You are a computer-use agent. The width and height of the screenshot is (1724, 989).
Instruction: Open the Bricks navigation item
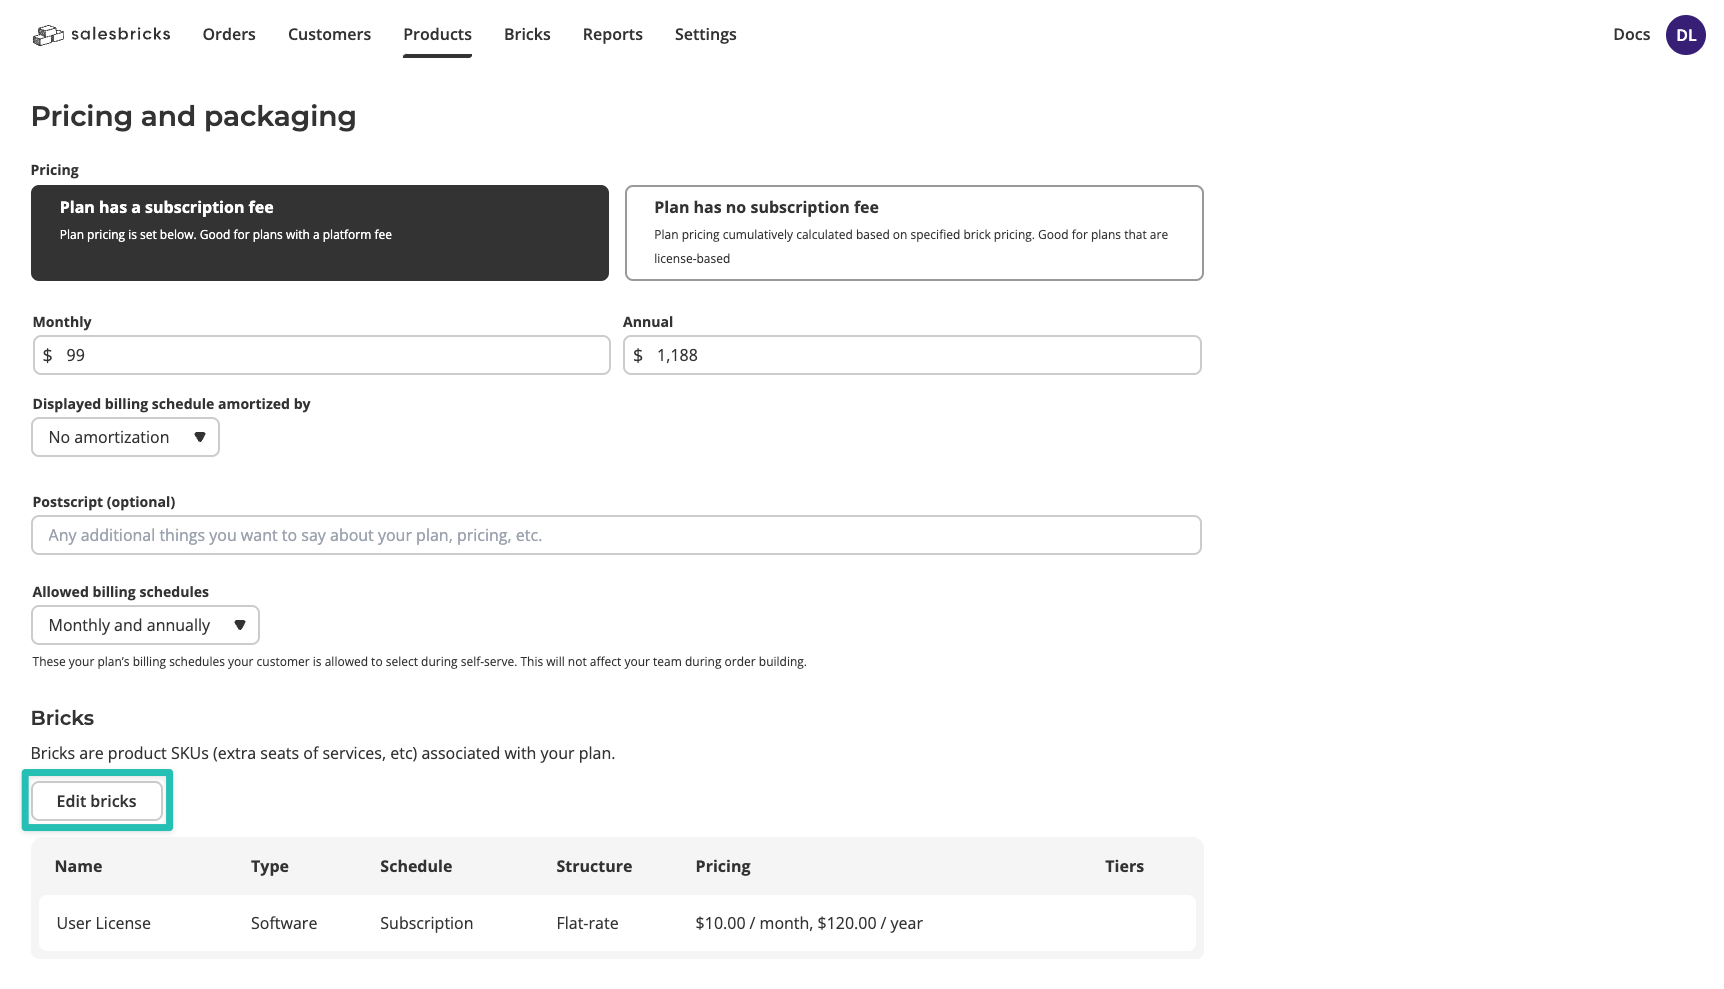[527, 34]
